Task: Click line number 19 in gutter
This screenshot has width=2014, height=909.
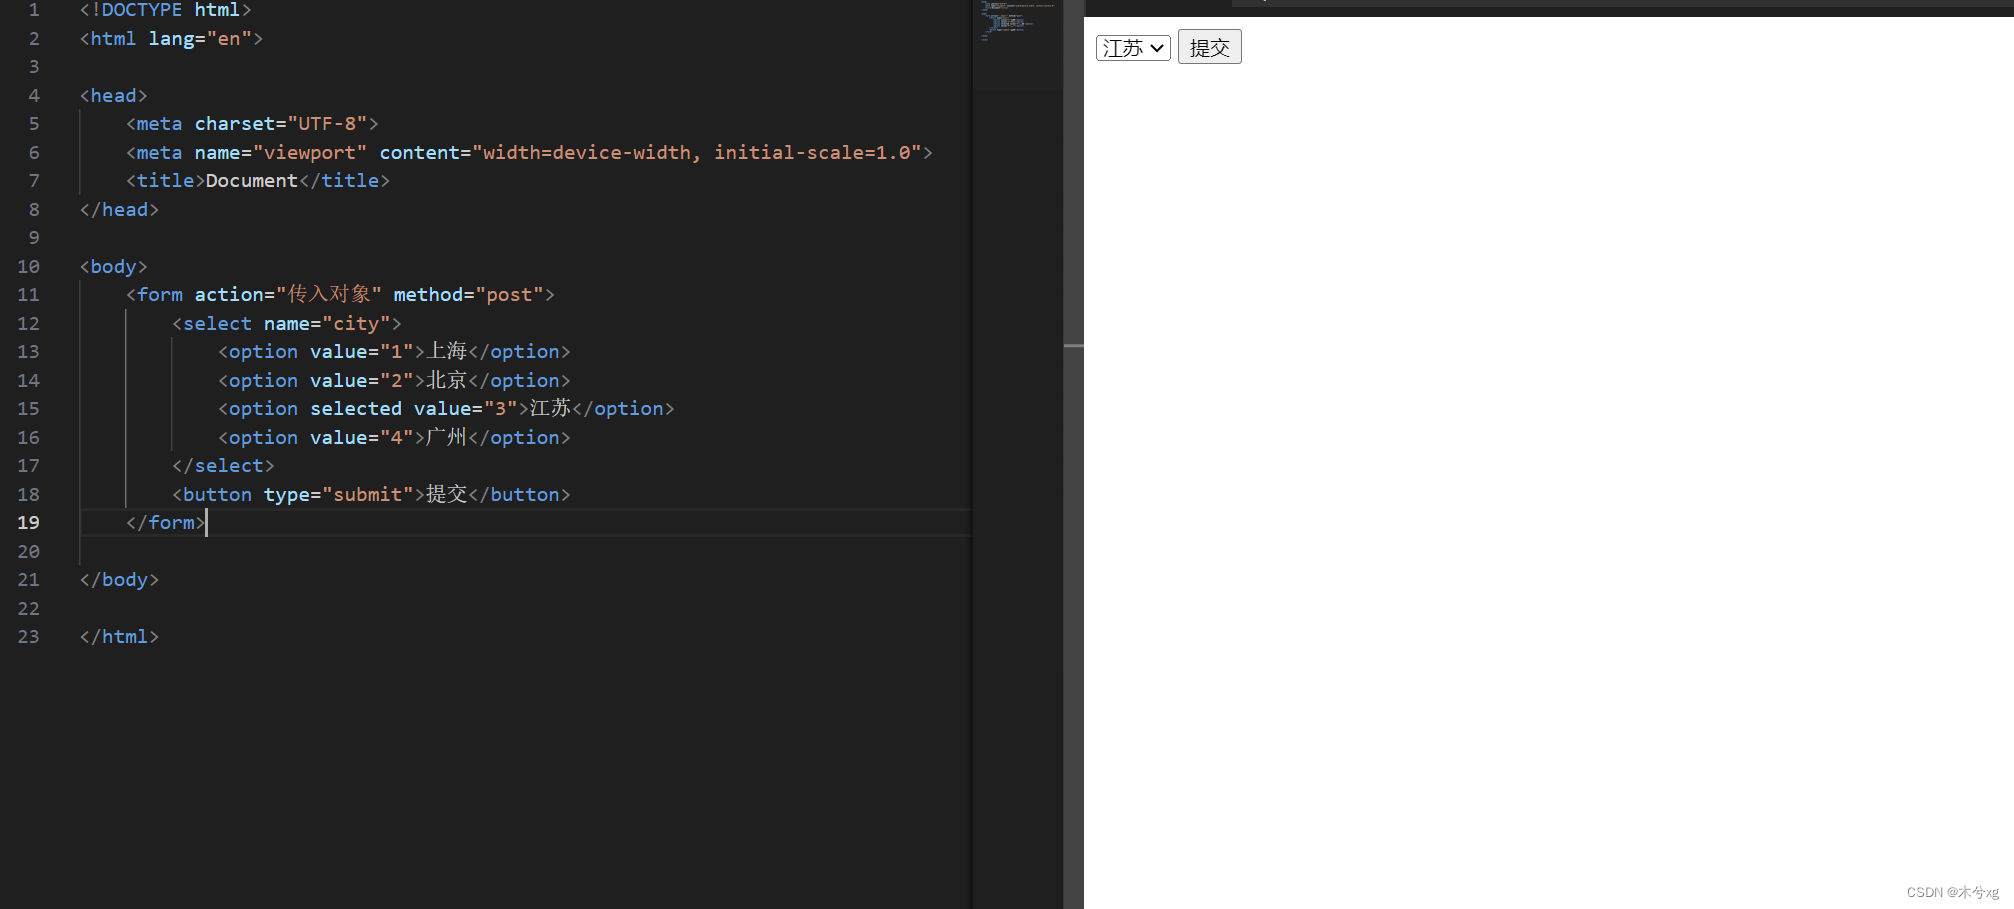Action: click(x=29, y=522)
